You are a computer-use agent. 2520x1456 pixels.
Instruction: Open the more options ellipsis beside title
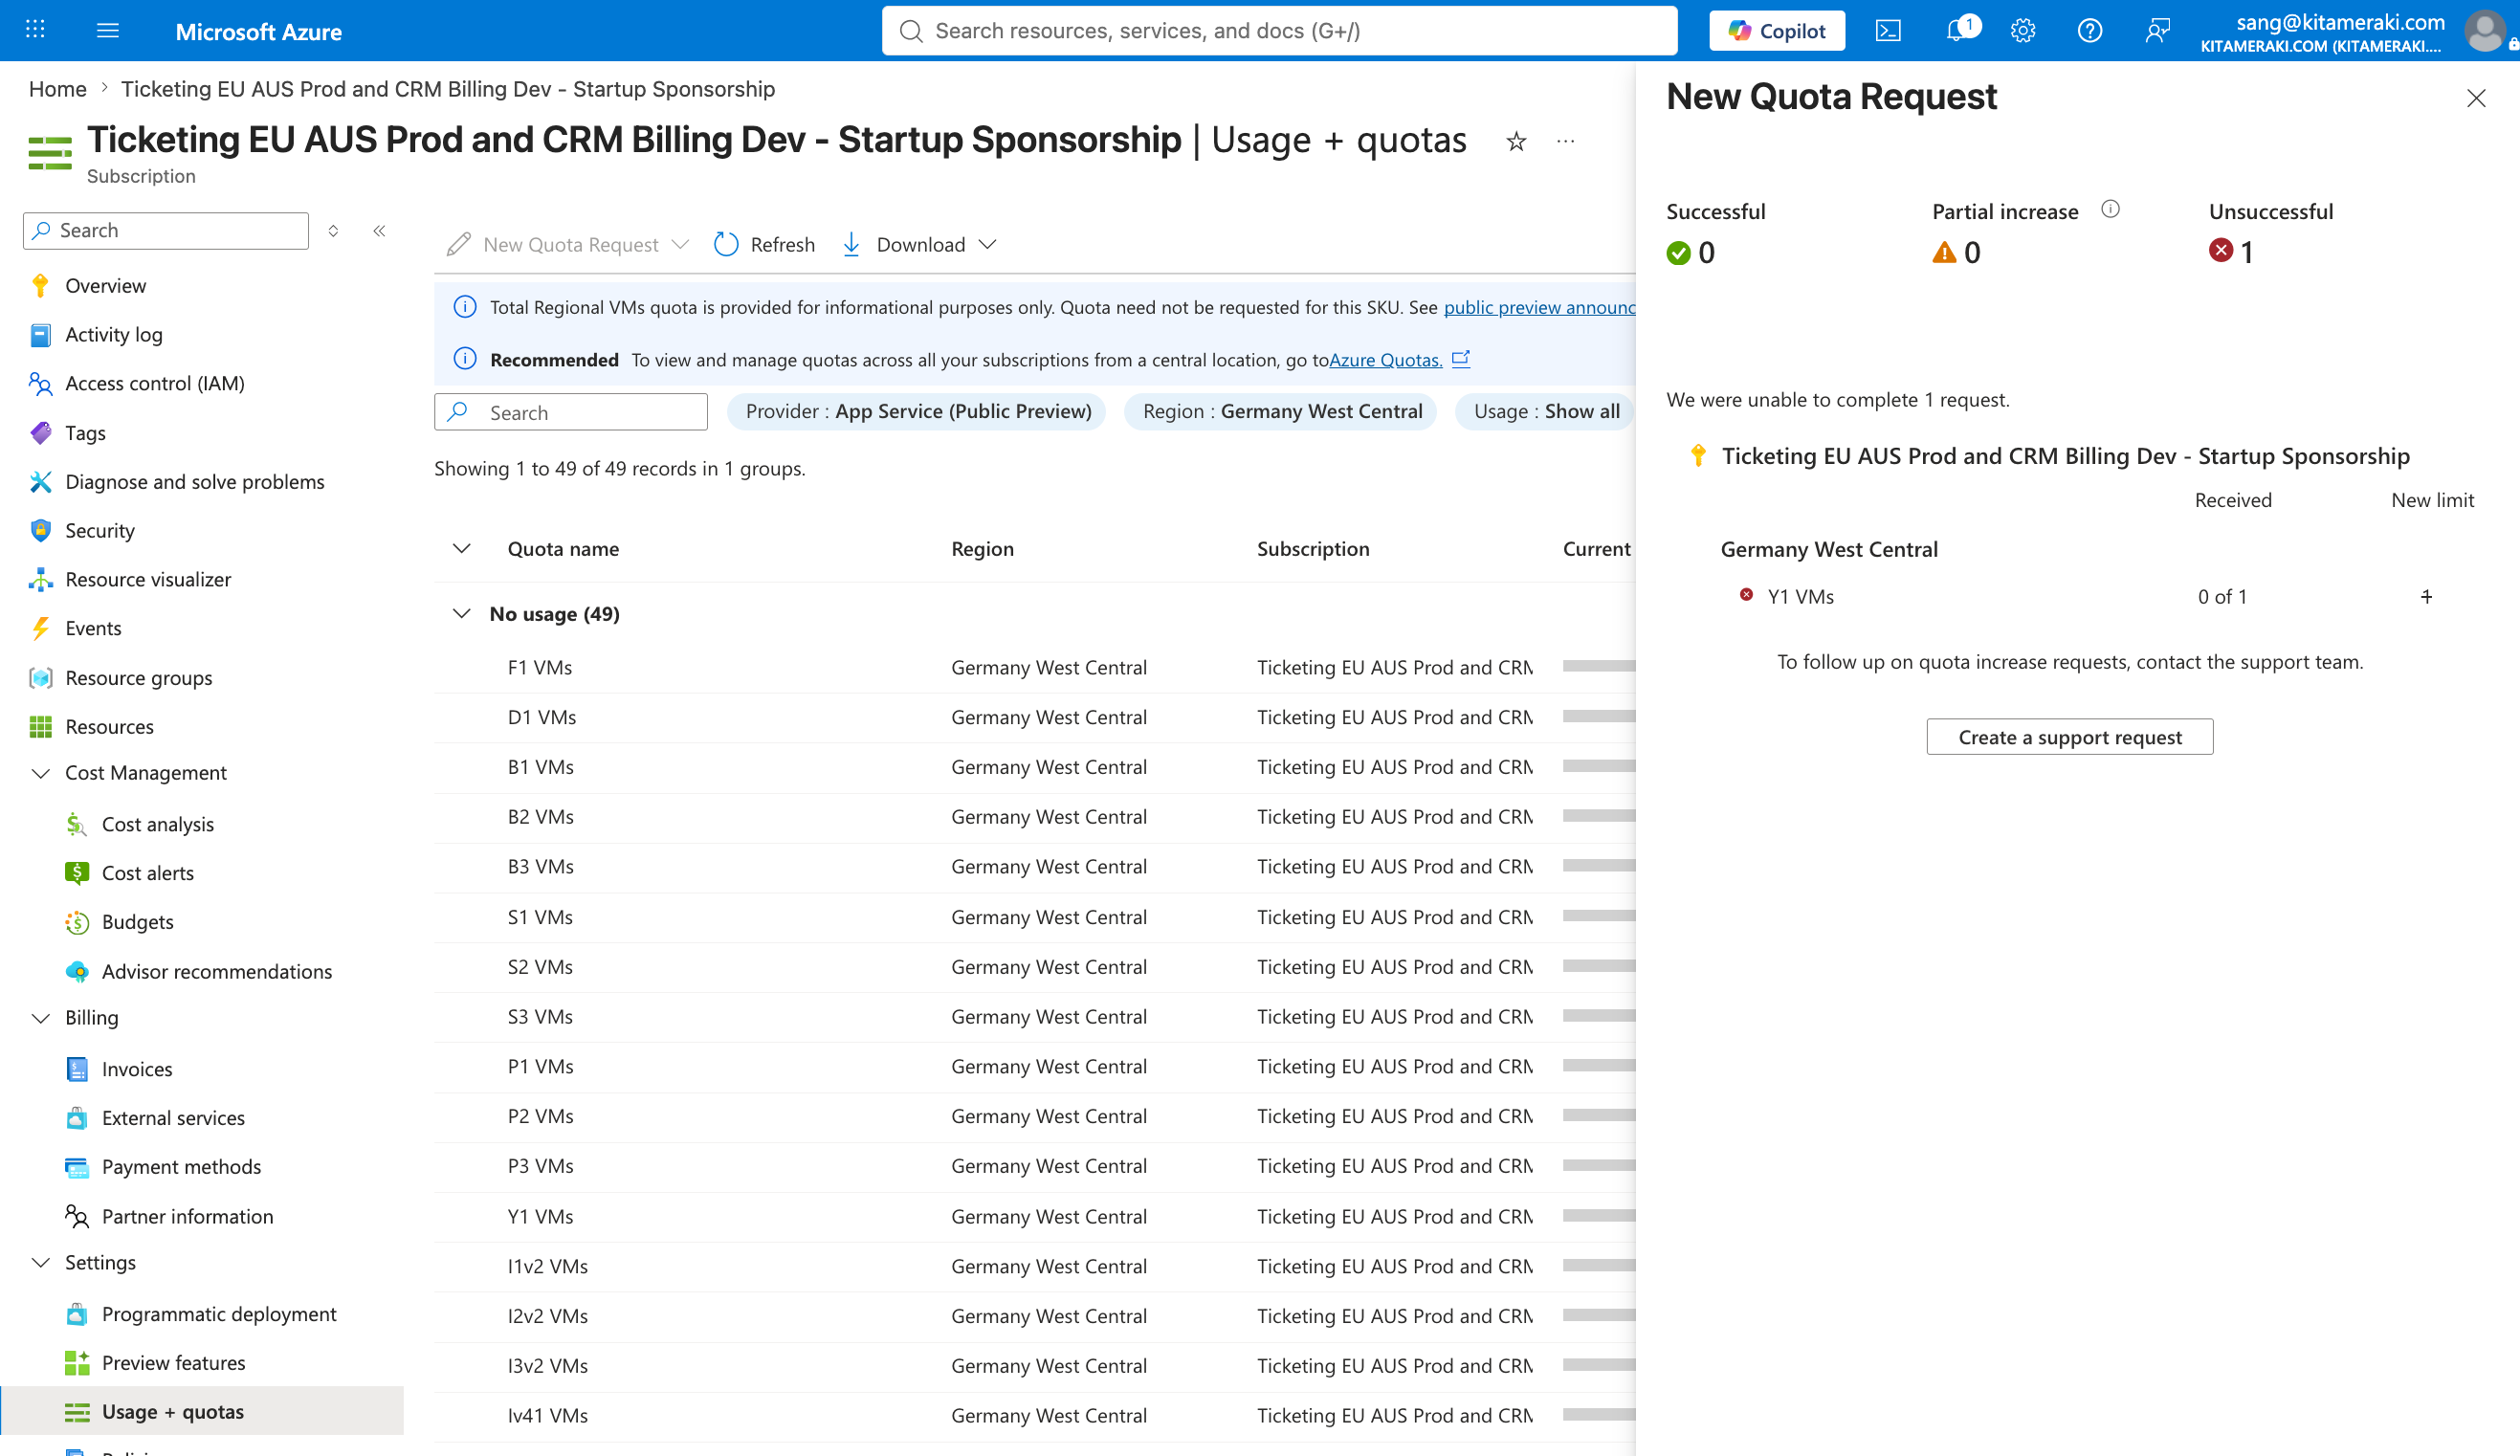pos(1566,142)
